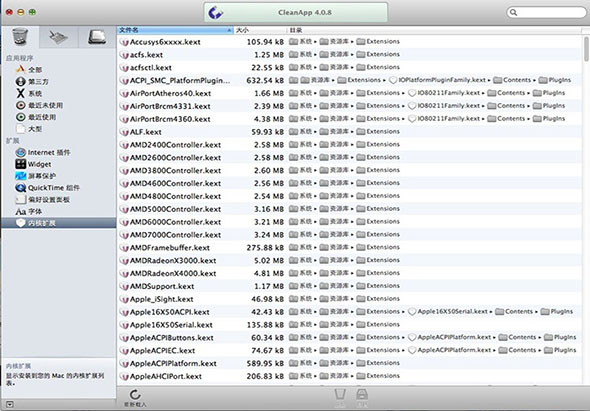Select ACPI_SMC_PlatformPlugin kext row
The height and width of the screenshot is (411, 590).
click(x=350, y=80)
